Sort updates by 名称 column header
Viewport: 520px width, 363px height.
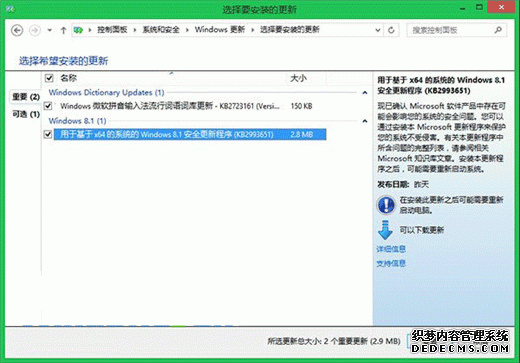[69, 78]
